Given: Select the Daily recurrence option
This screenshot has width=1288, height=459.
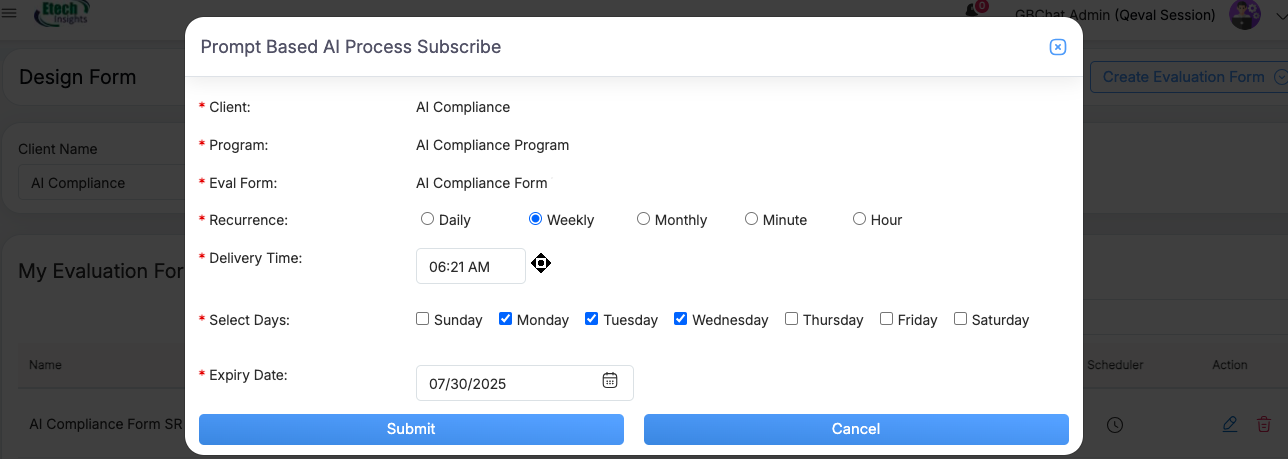Looking at the screenshot, I should [428, 219].
